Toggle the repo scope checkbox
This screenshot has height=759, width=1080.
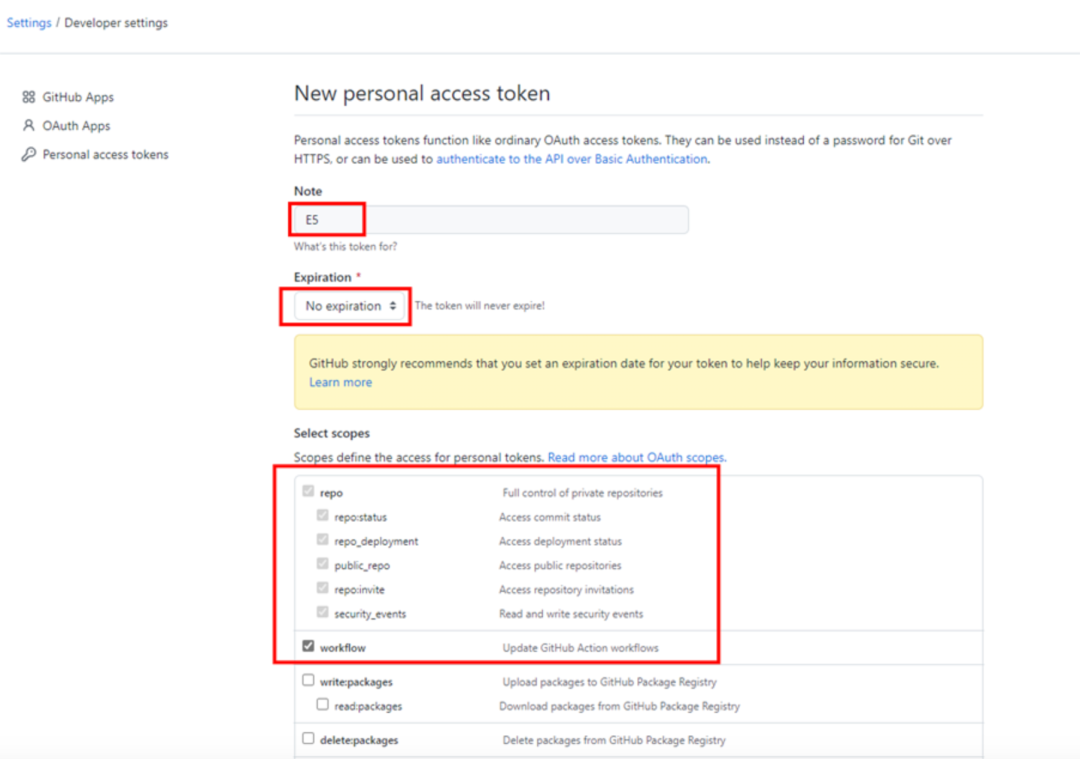pyautogui.click(x=308, y=492)
